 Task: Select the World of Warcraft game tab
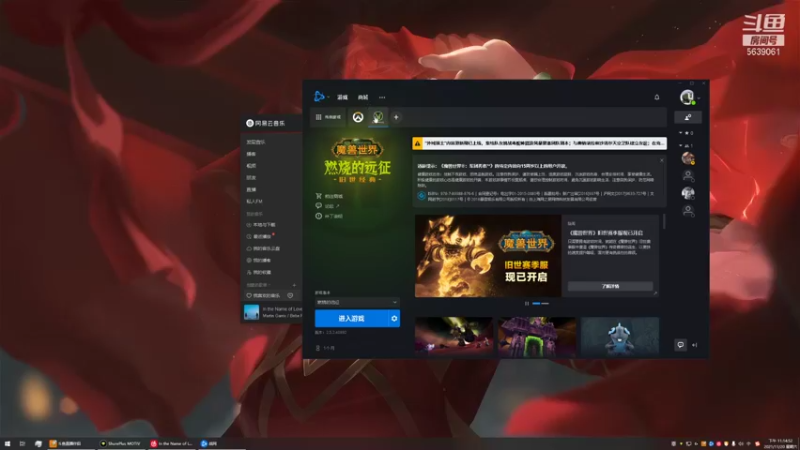pyautogui.click(x=378, y=117)
